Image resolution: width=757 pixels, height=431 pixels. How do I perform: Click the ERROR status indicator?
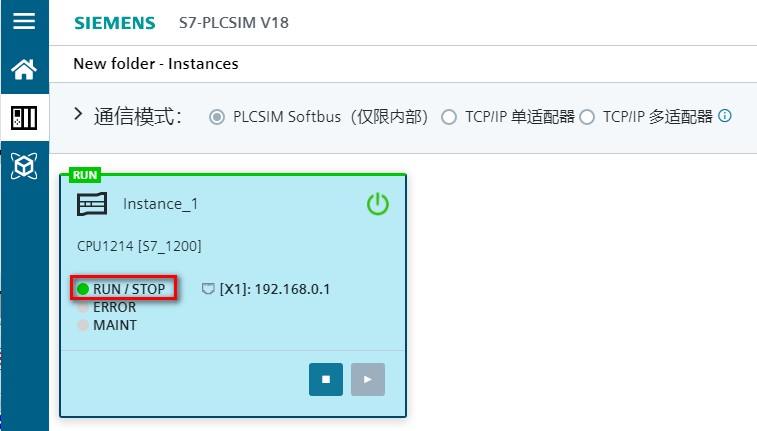(x=83, y=307)
